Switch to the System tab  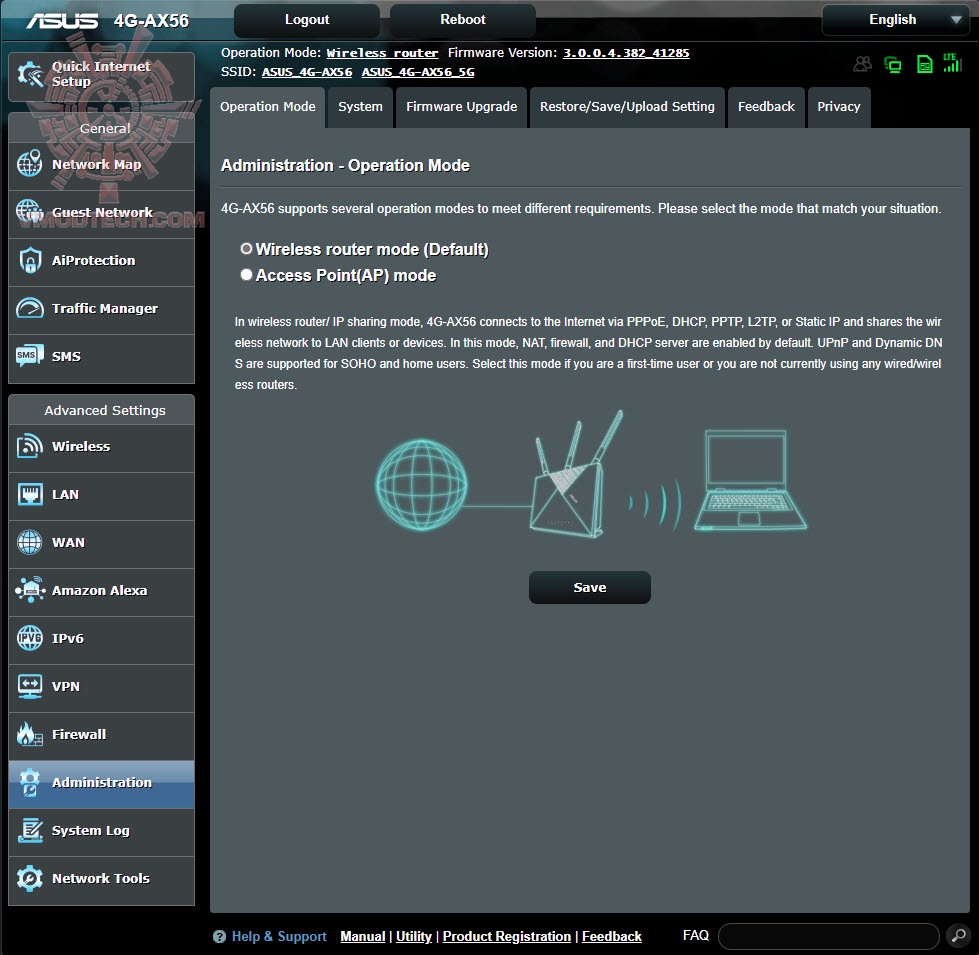click(360, 107)
